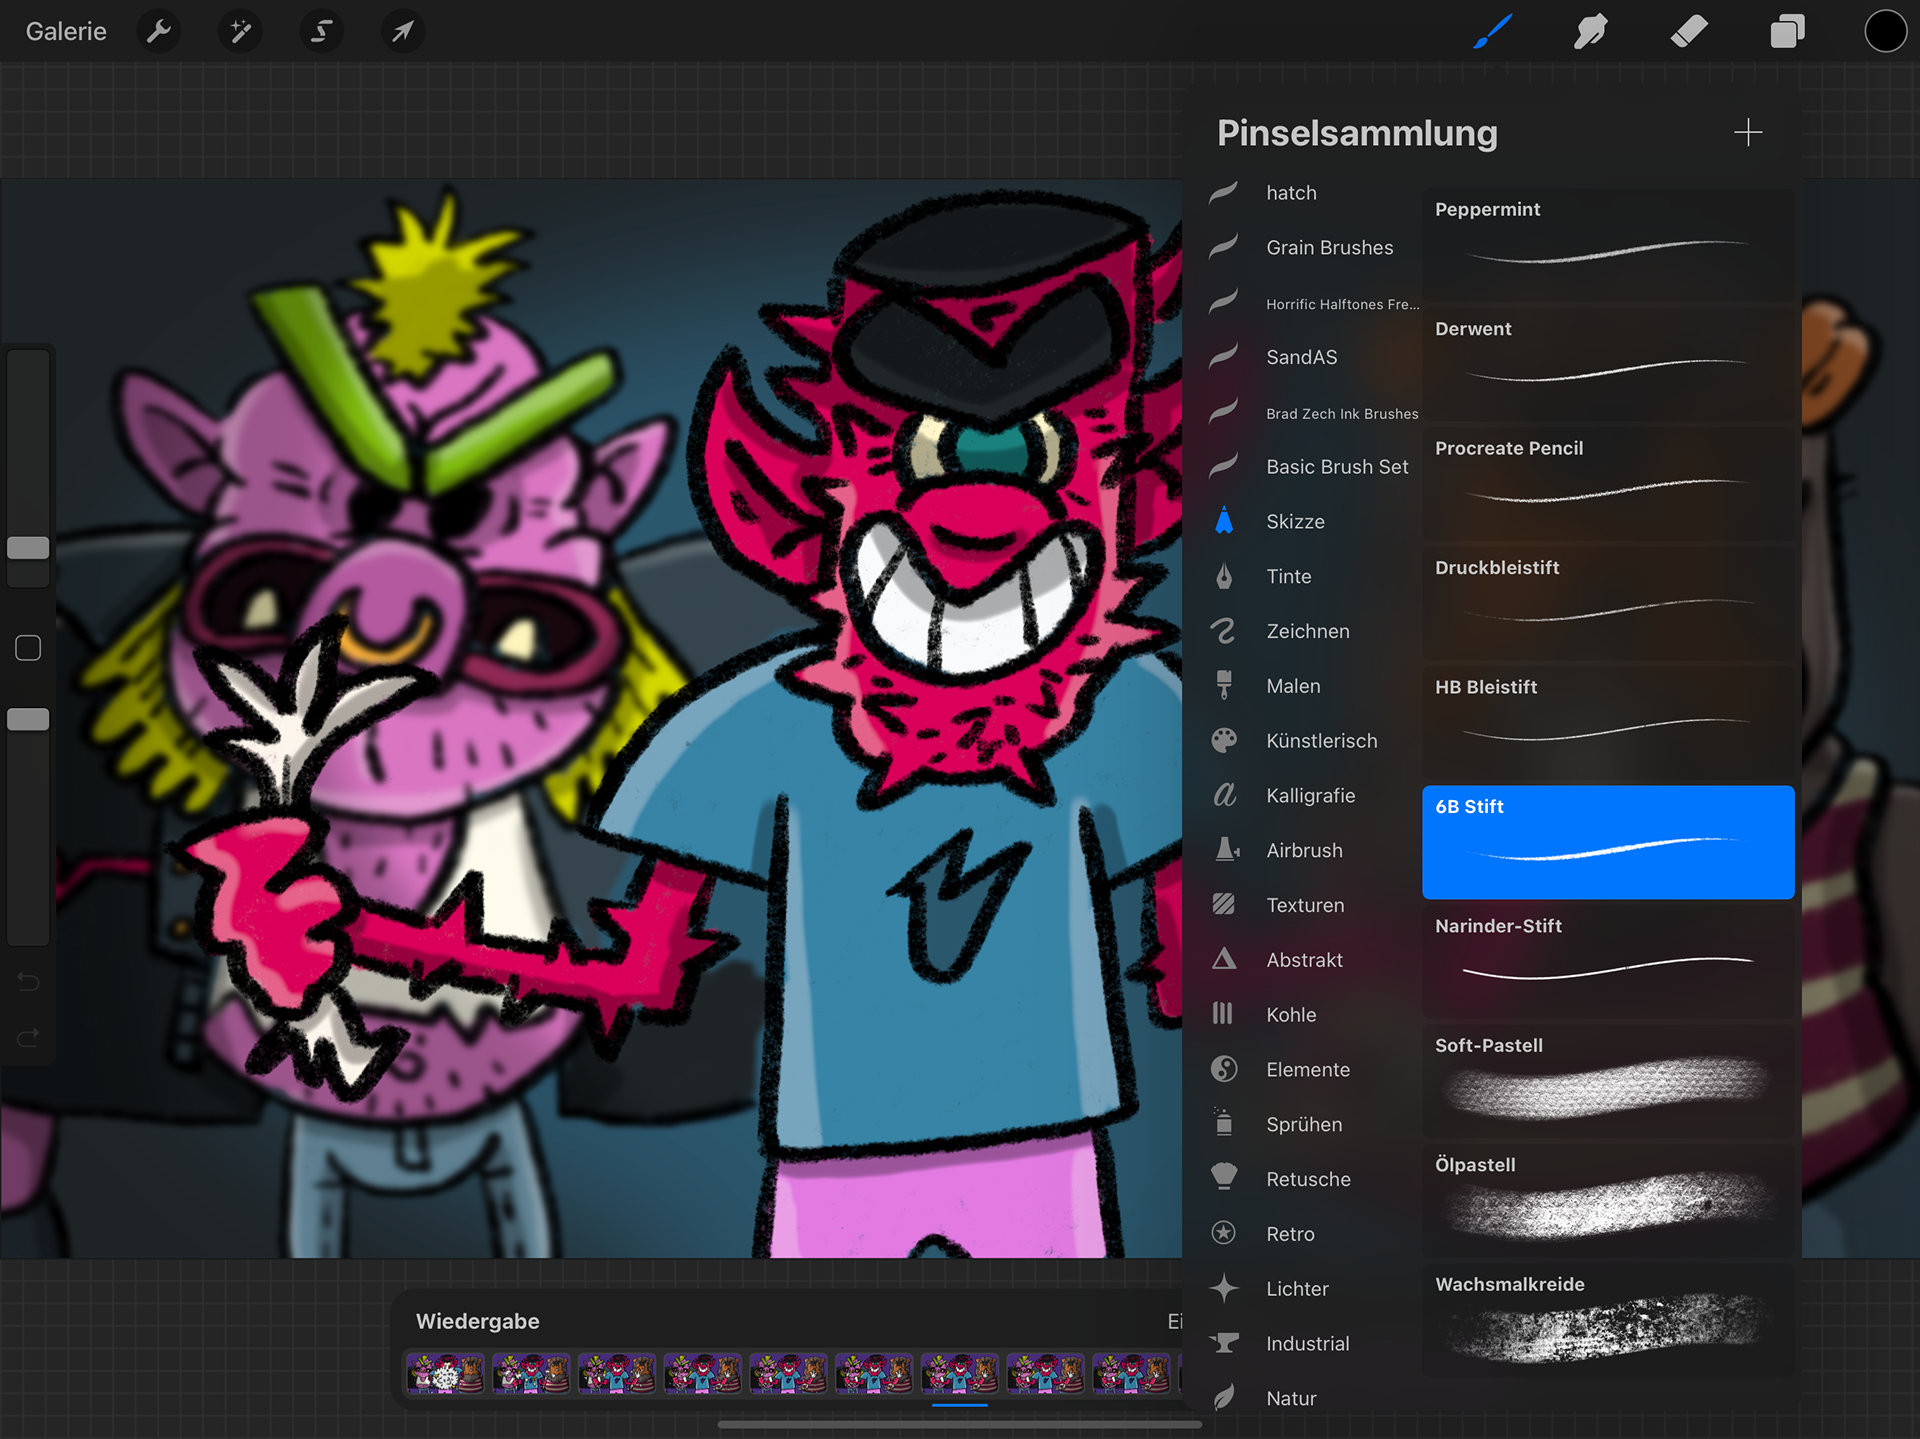Open the Actions wrench menu
The image size is (1920, 1439).
(x=159, y=31)
